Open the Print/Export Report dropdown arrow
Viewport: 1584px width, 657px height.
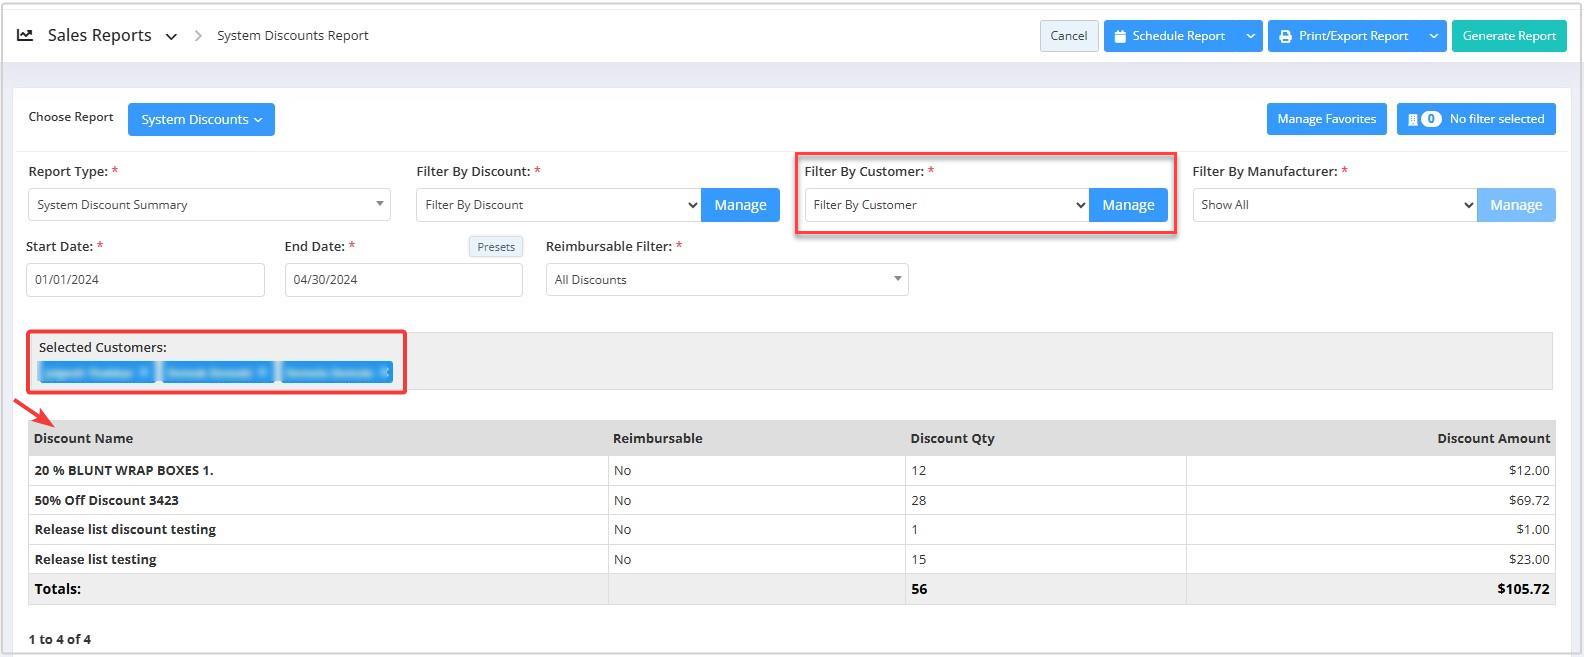pyautogui.click(x=1433, y=36)
